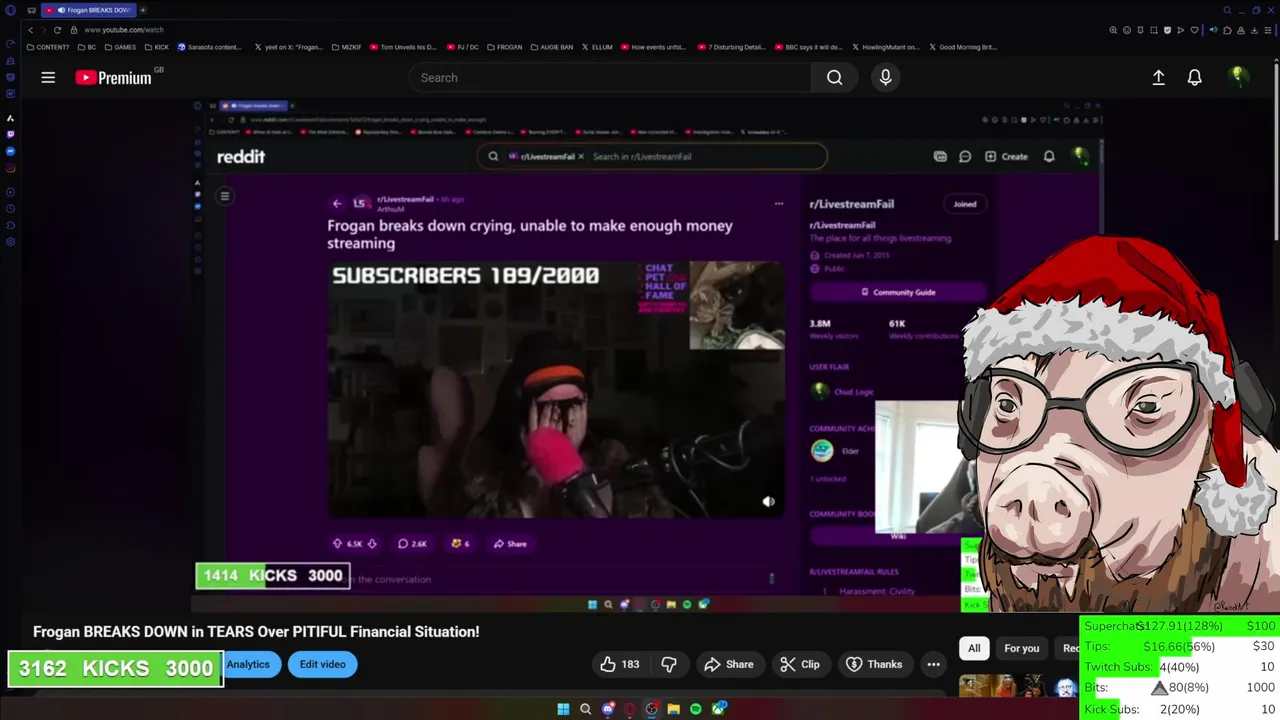Open the YouTube upload/create icon
1280x720 pixels.
coord(1158,77)
